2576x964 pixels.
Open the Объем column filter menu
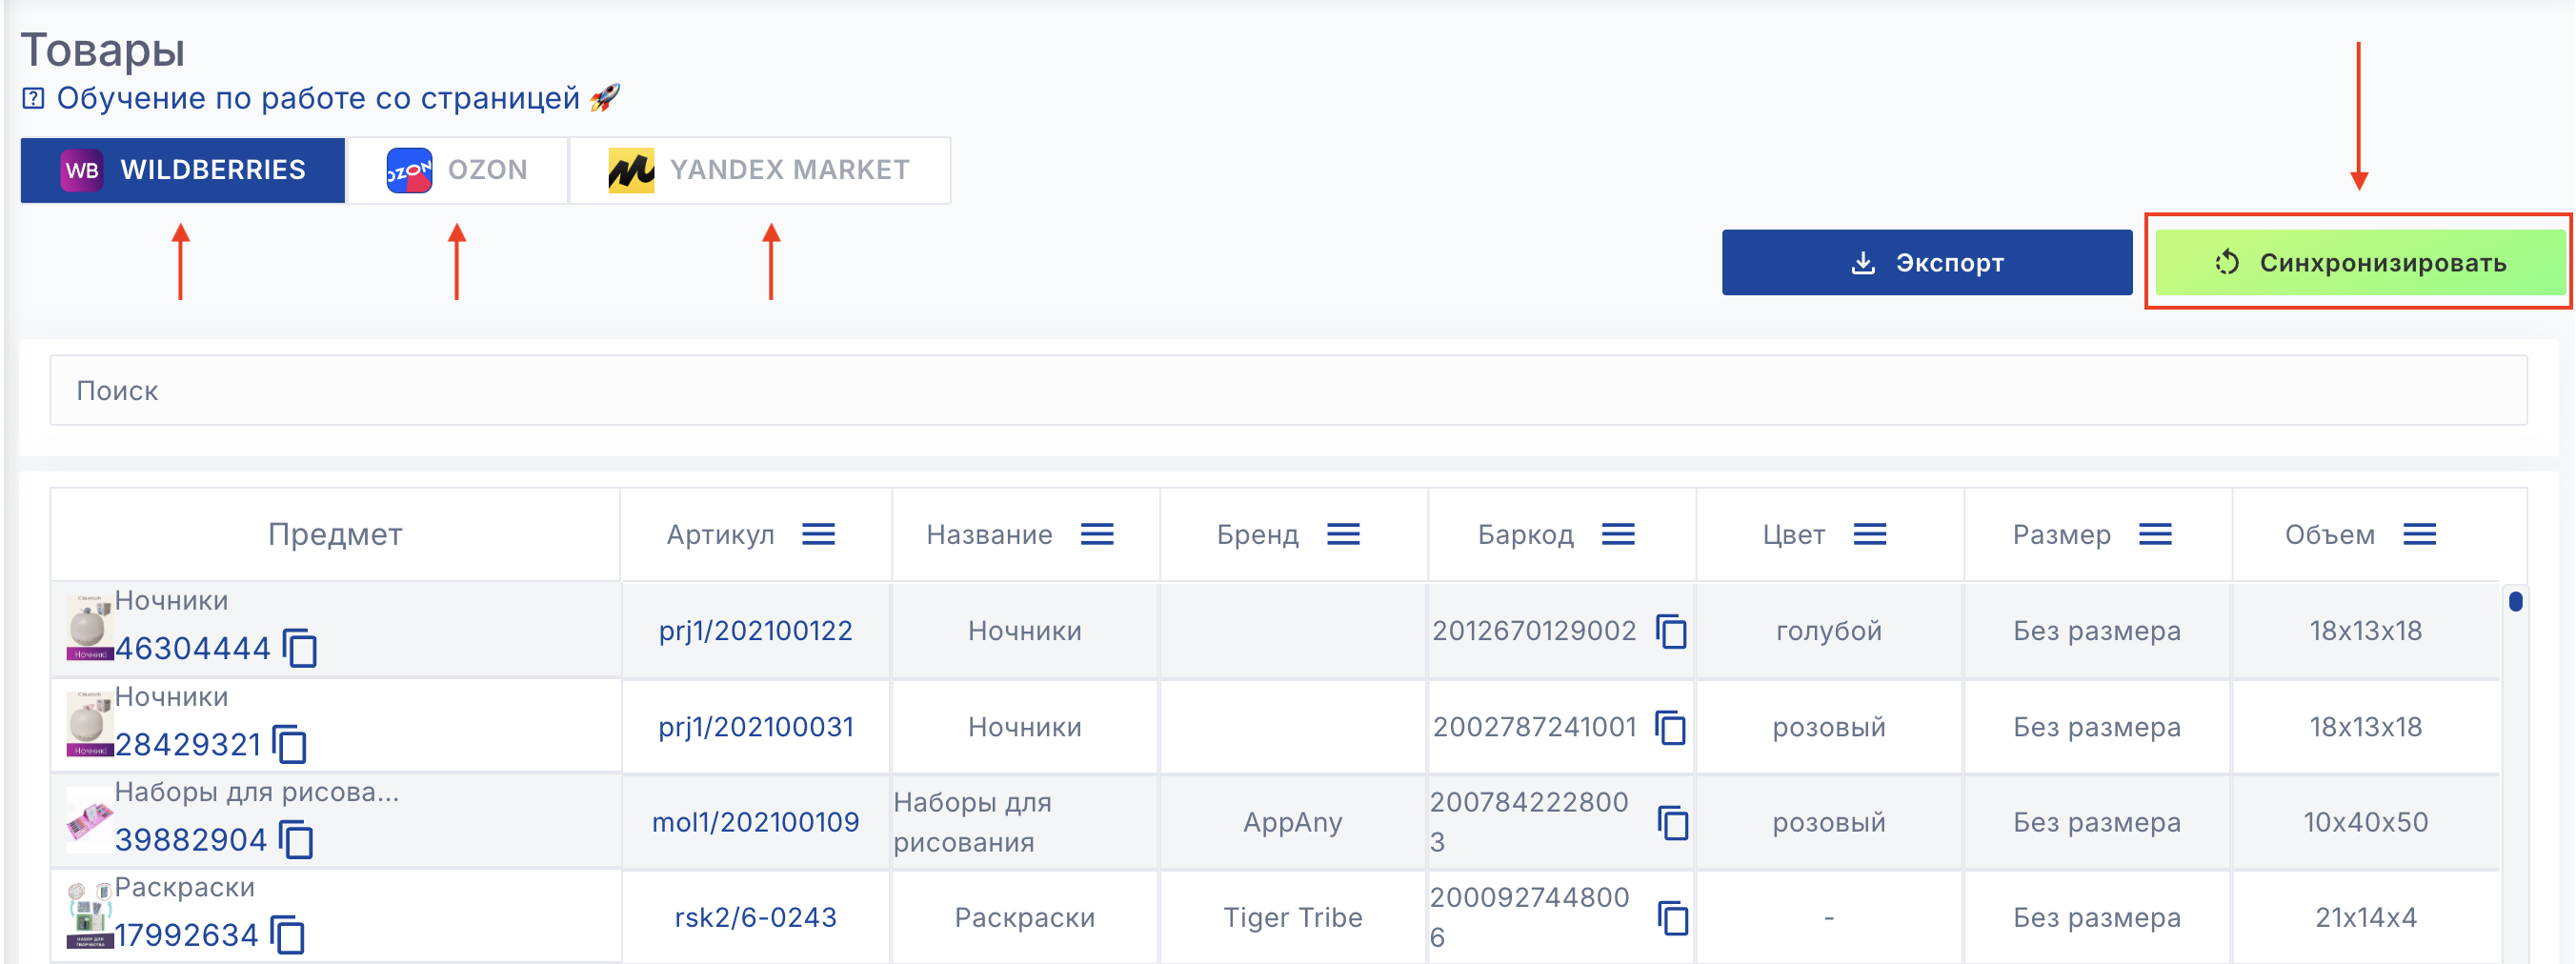pyautogui.click(x=2419, y=535)
